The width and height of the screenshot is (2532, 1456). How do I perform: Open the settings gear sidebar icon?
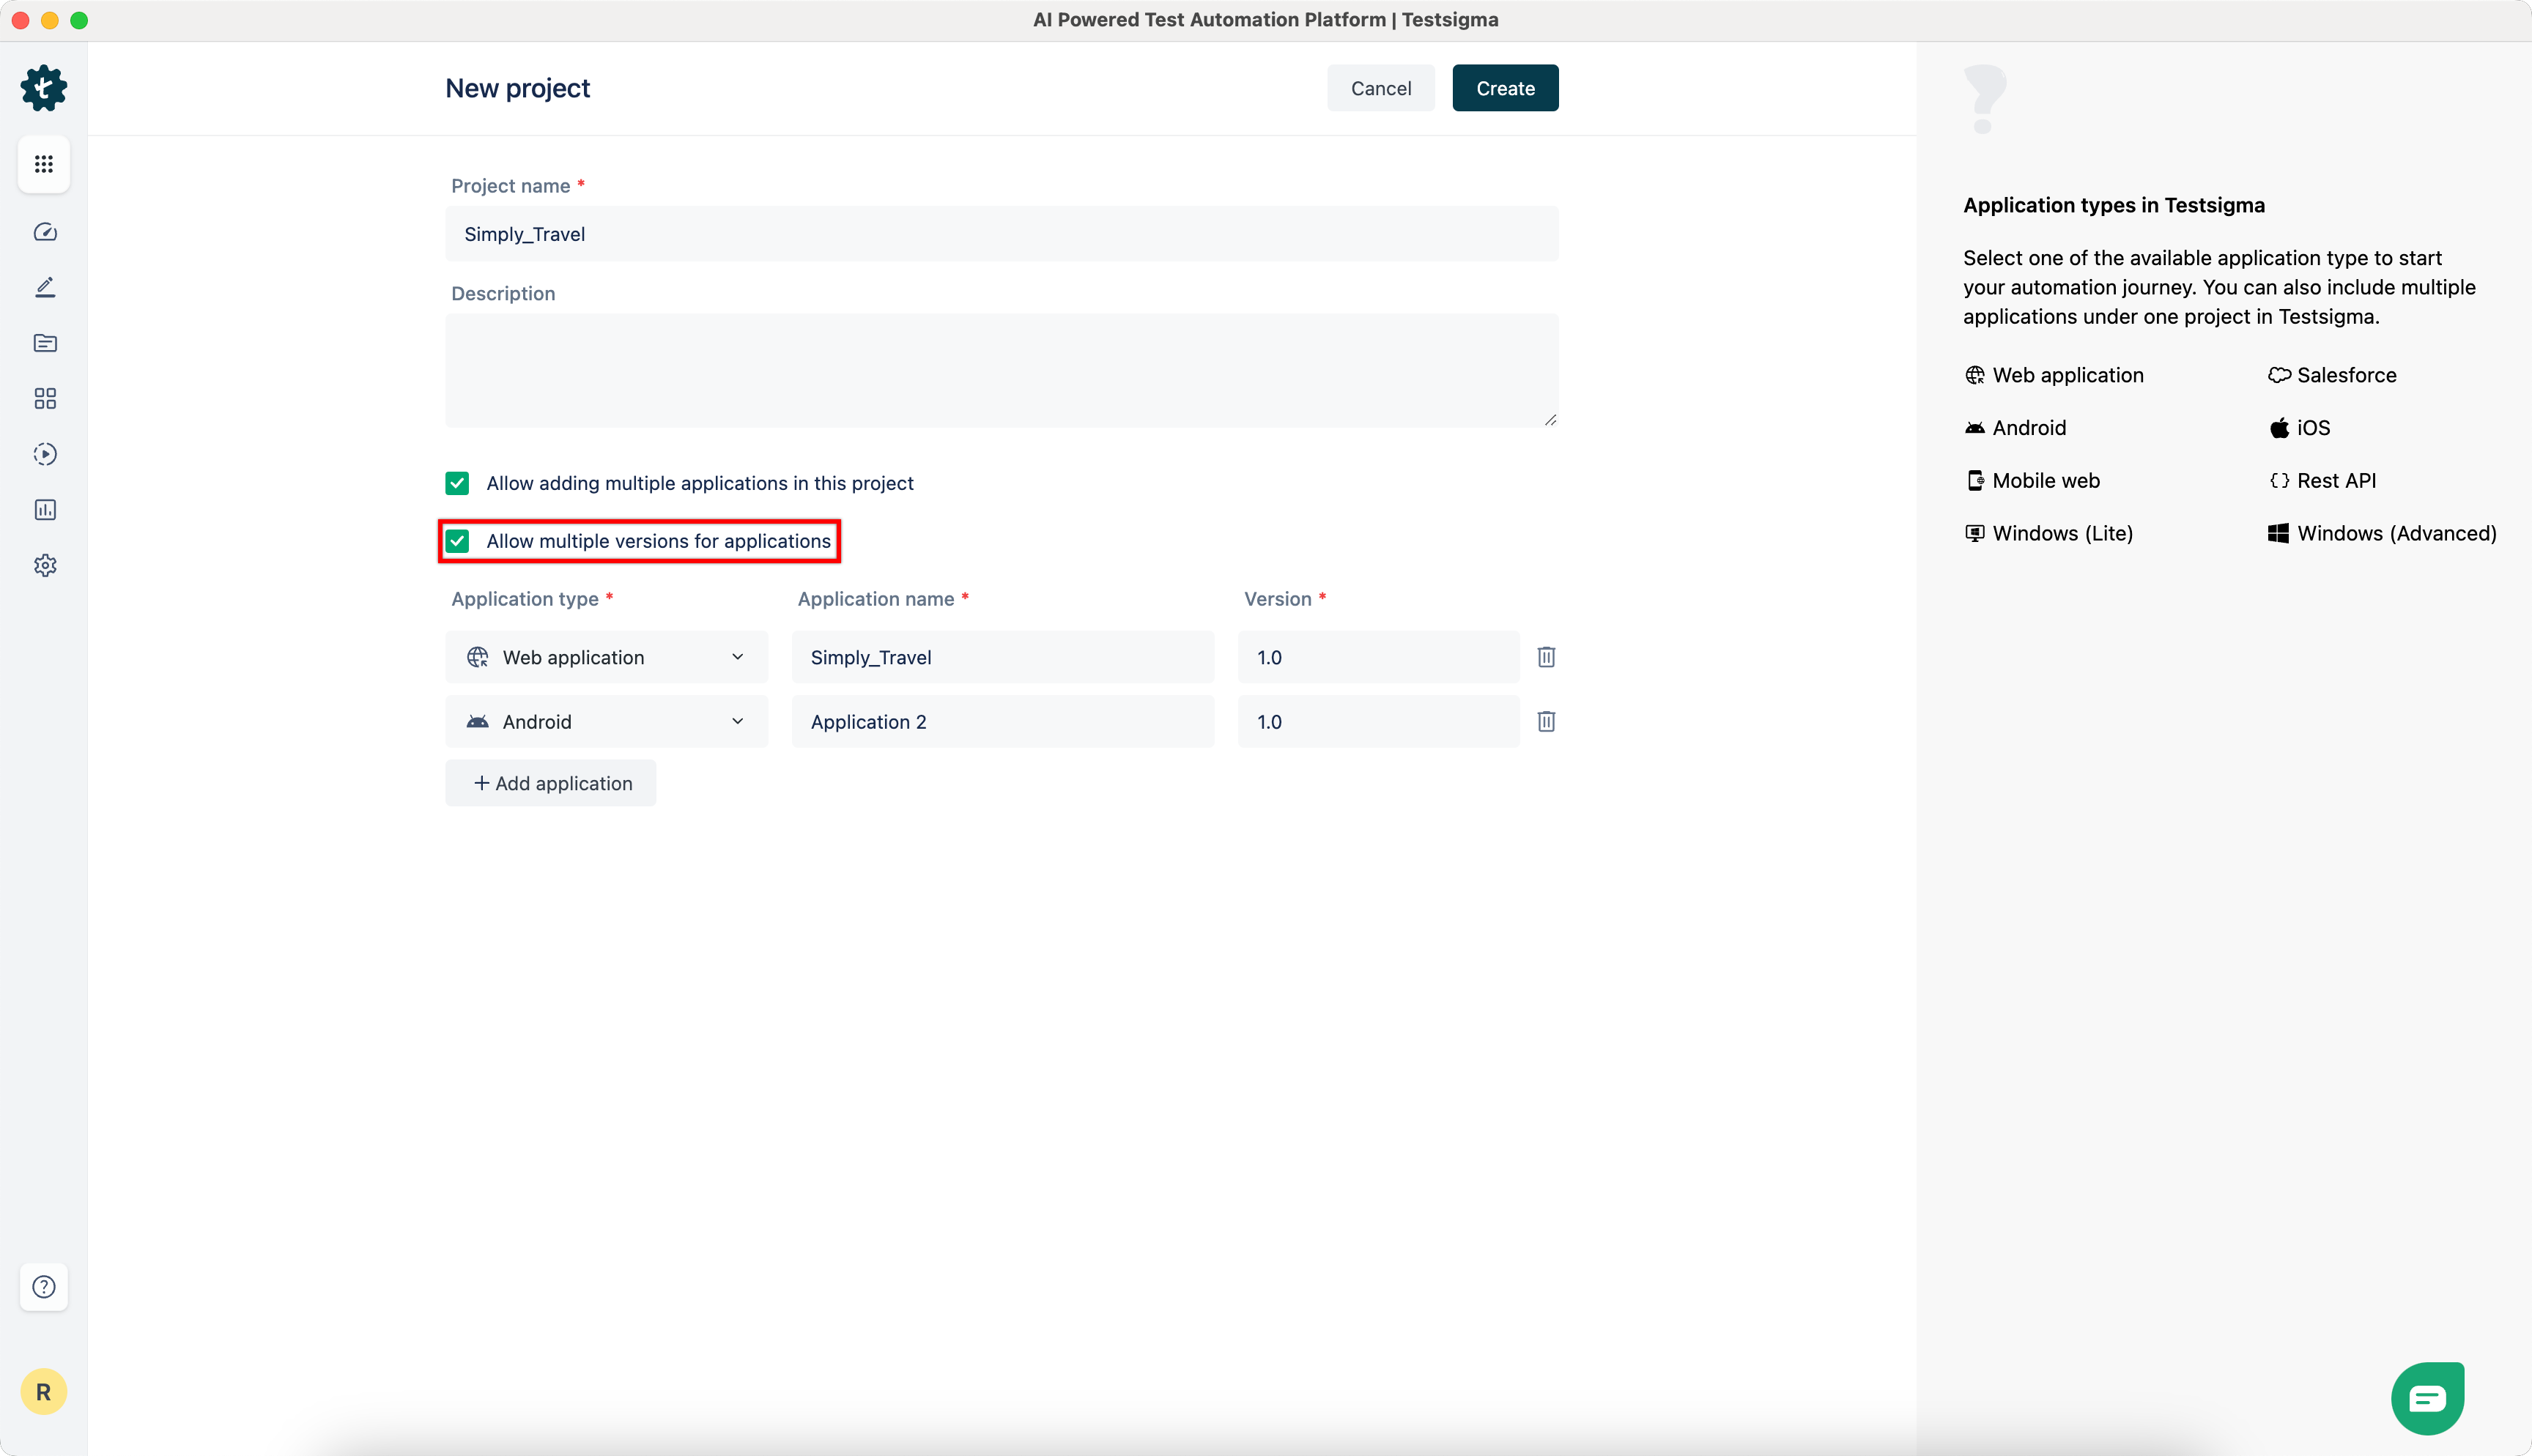pos(45,565)
